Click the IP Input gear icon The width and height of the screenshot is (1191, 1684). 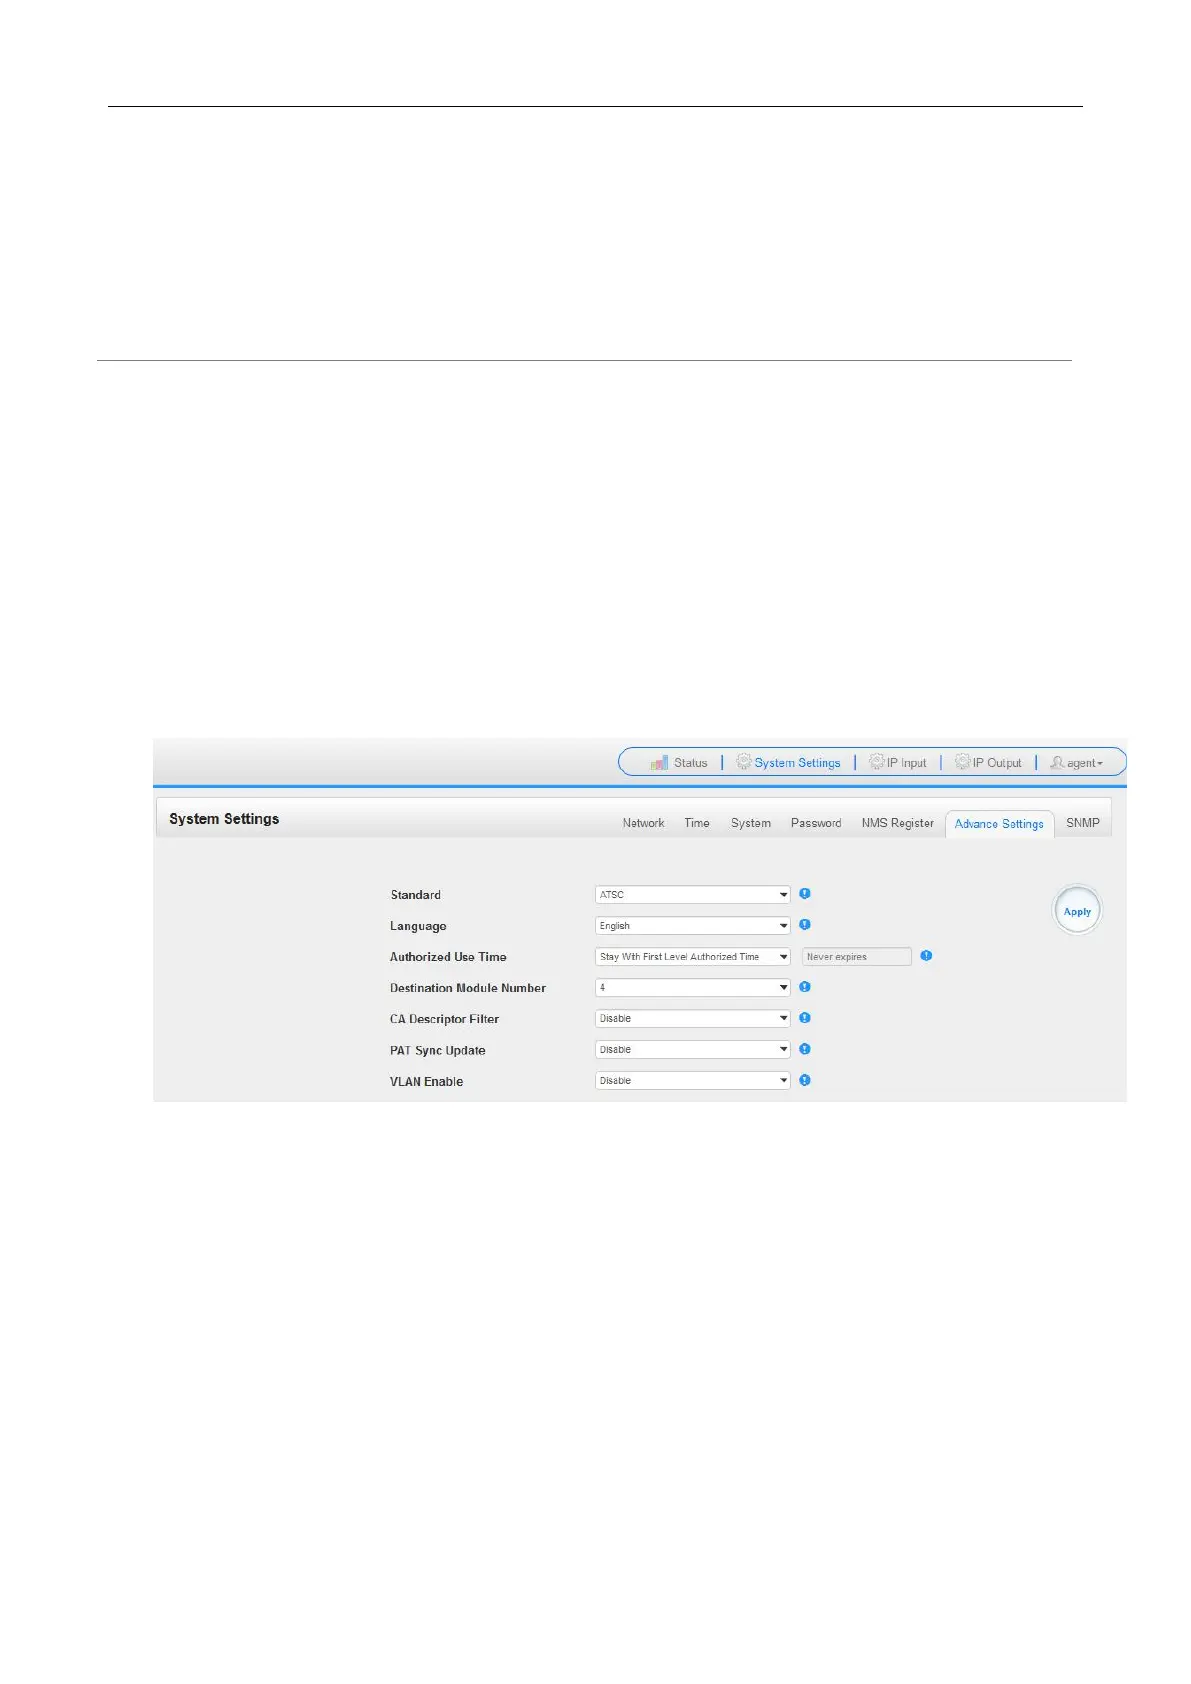pos(877,762)
